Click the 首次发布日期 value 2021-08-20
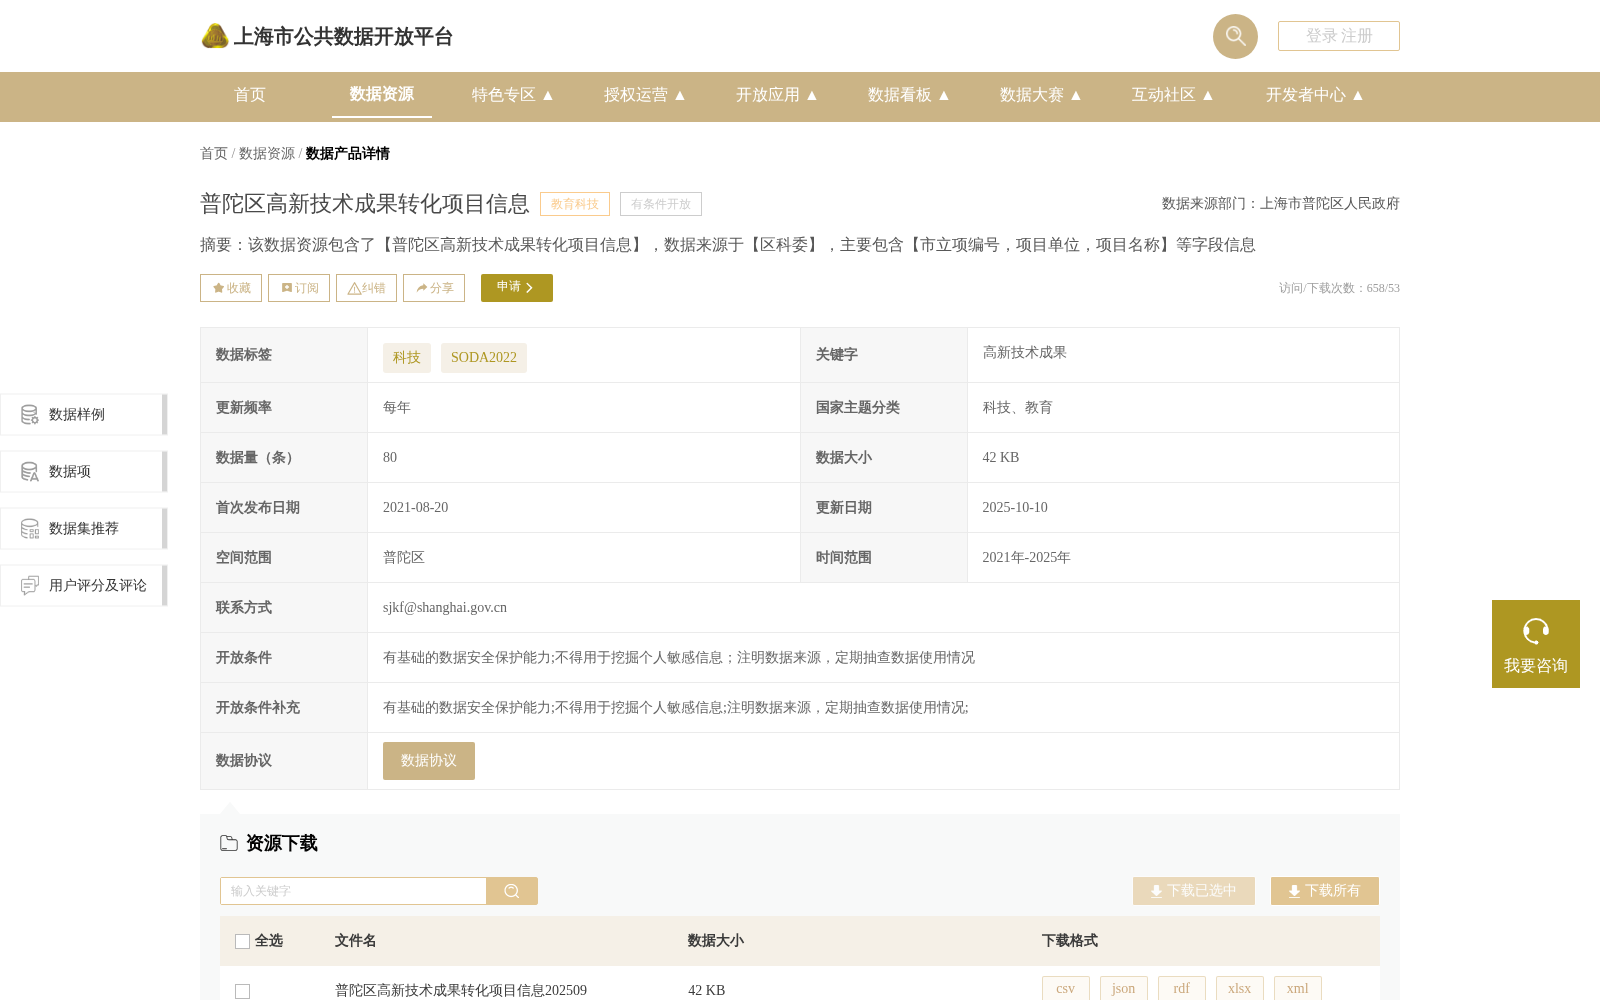 pyautogui.click(x=416, y=508)
